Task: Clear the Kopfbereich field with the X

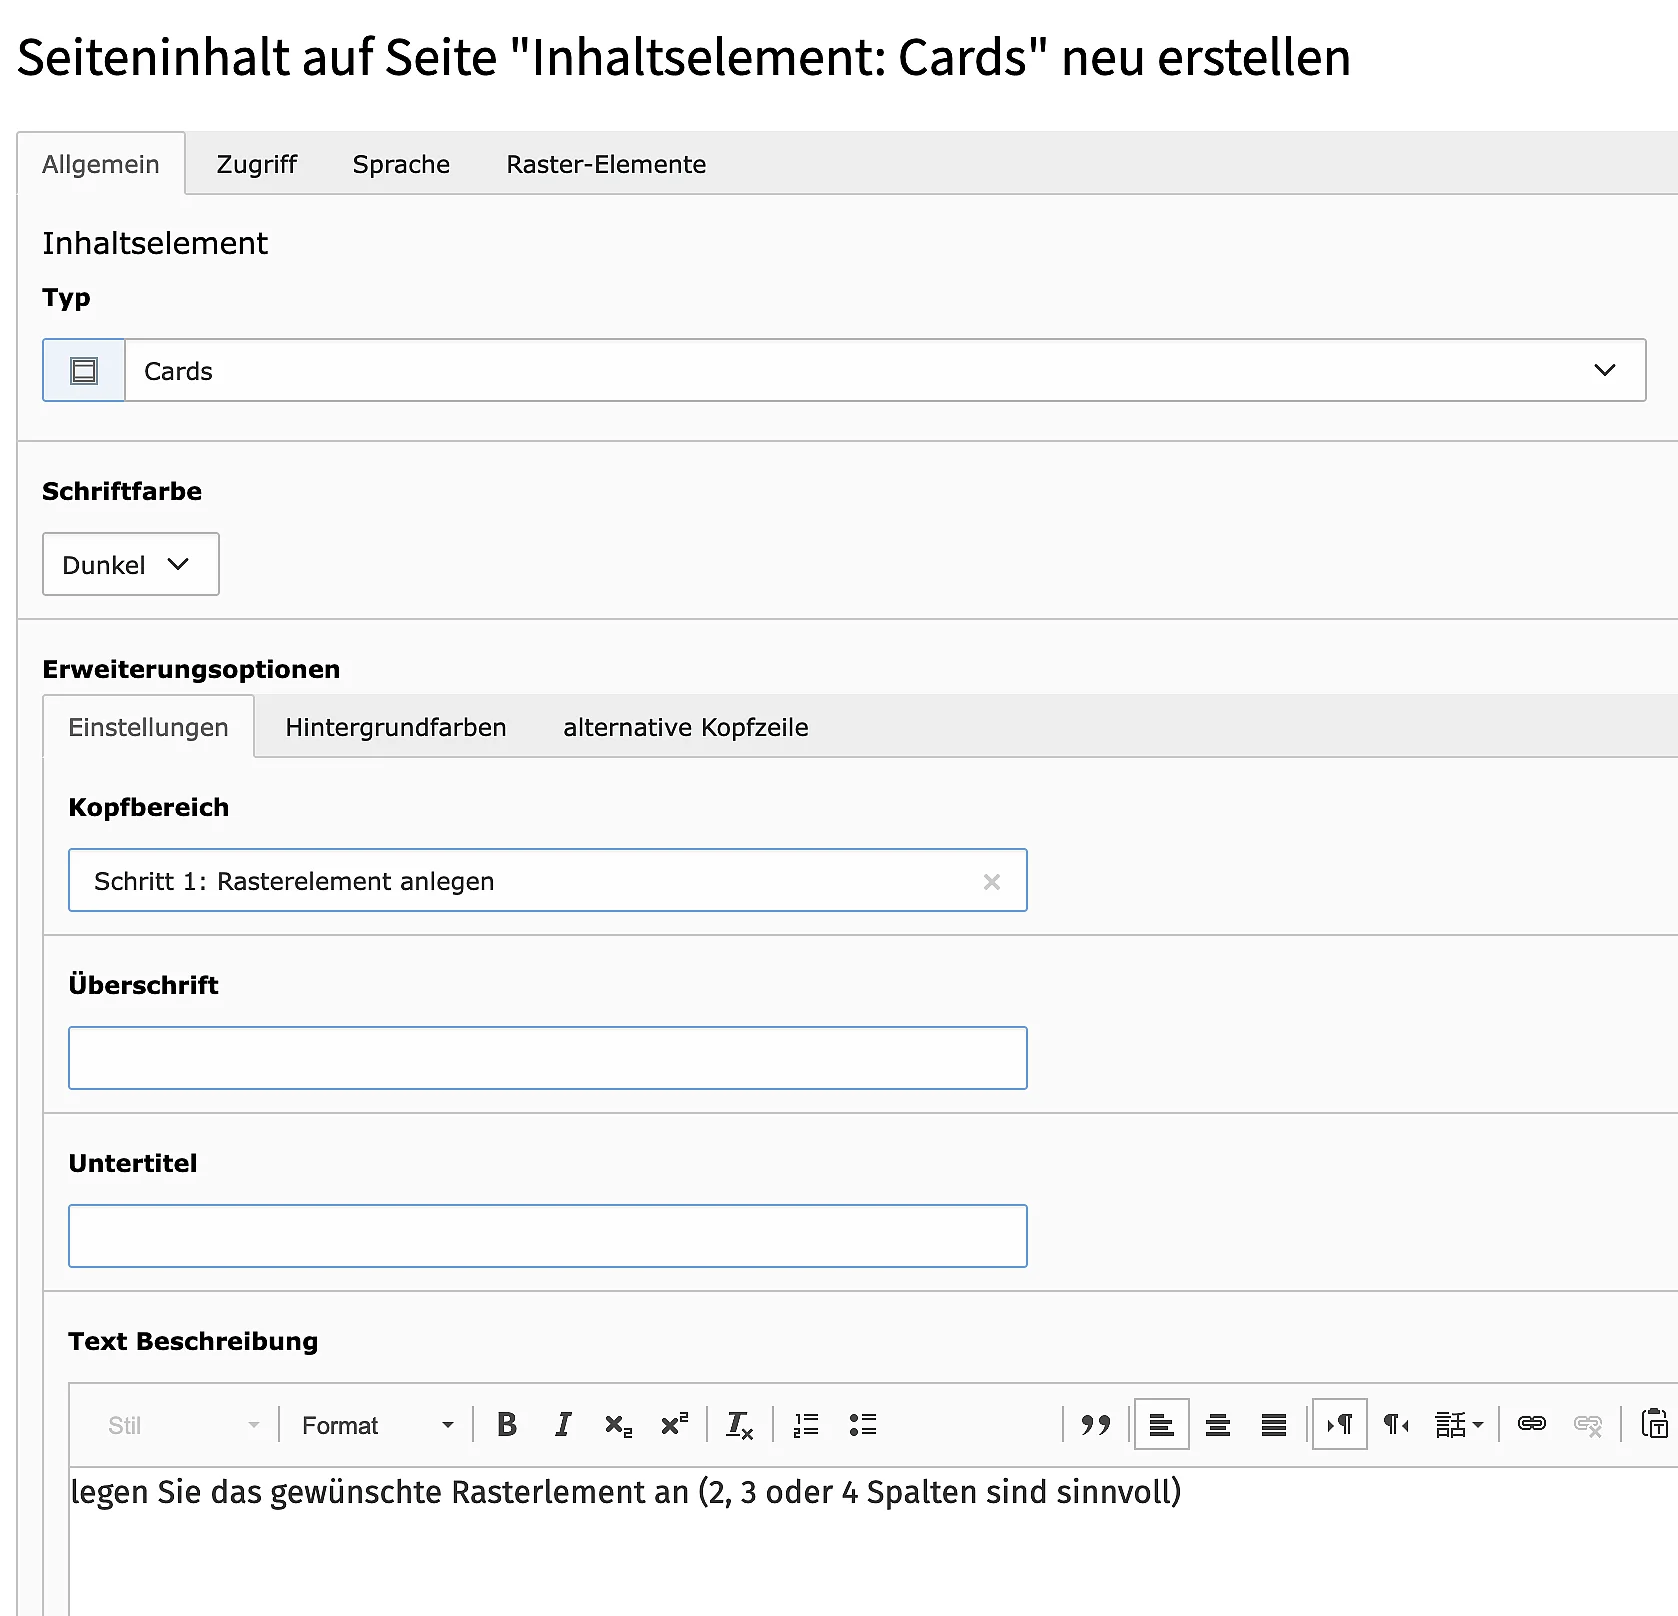Action: coord(992,881)
